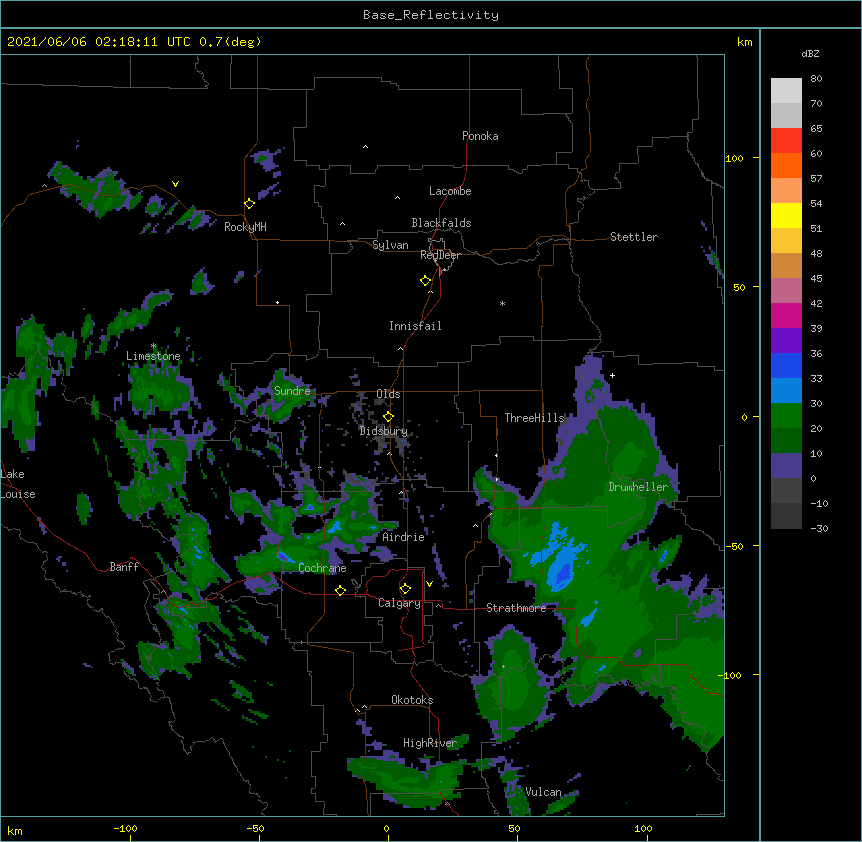Pick the bright yellow swatch in the legend
The height and width of the screenshot is (842, 862).
(786, 215)
